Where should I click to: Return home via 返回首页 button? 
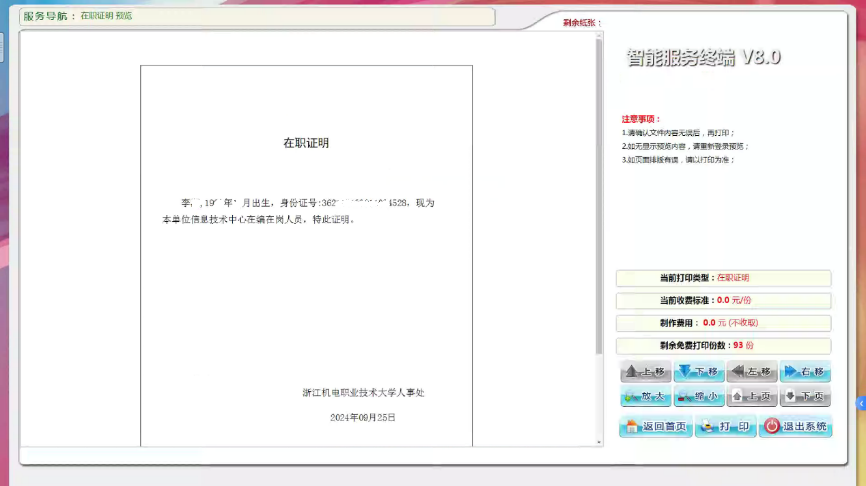(655, 427)
